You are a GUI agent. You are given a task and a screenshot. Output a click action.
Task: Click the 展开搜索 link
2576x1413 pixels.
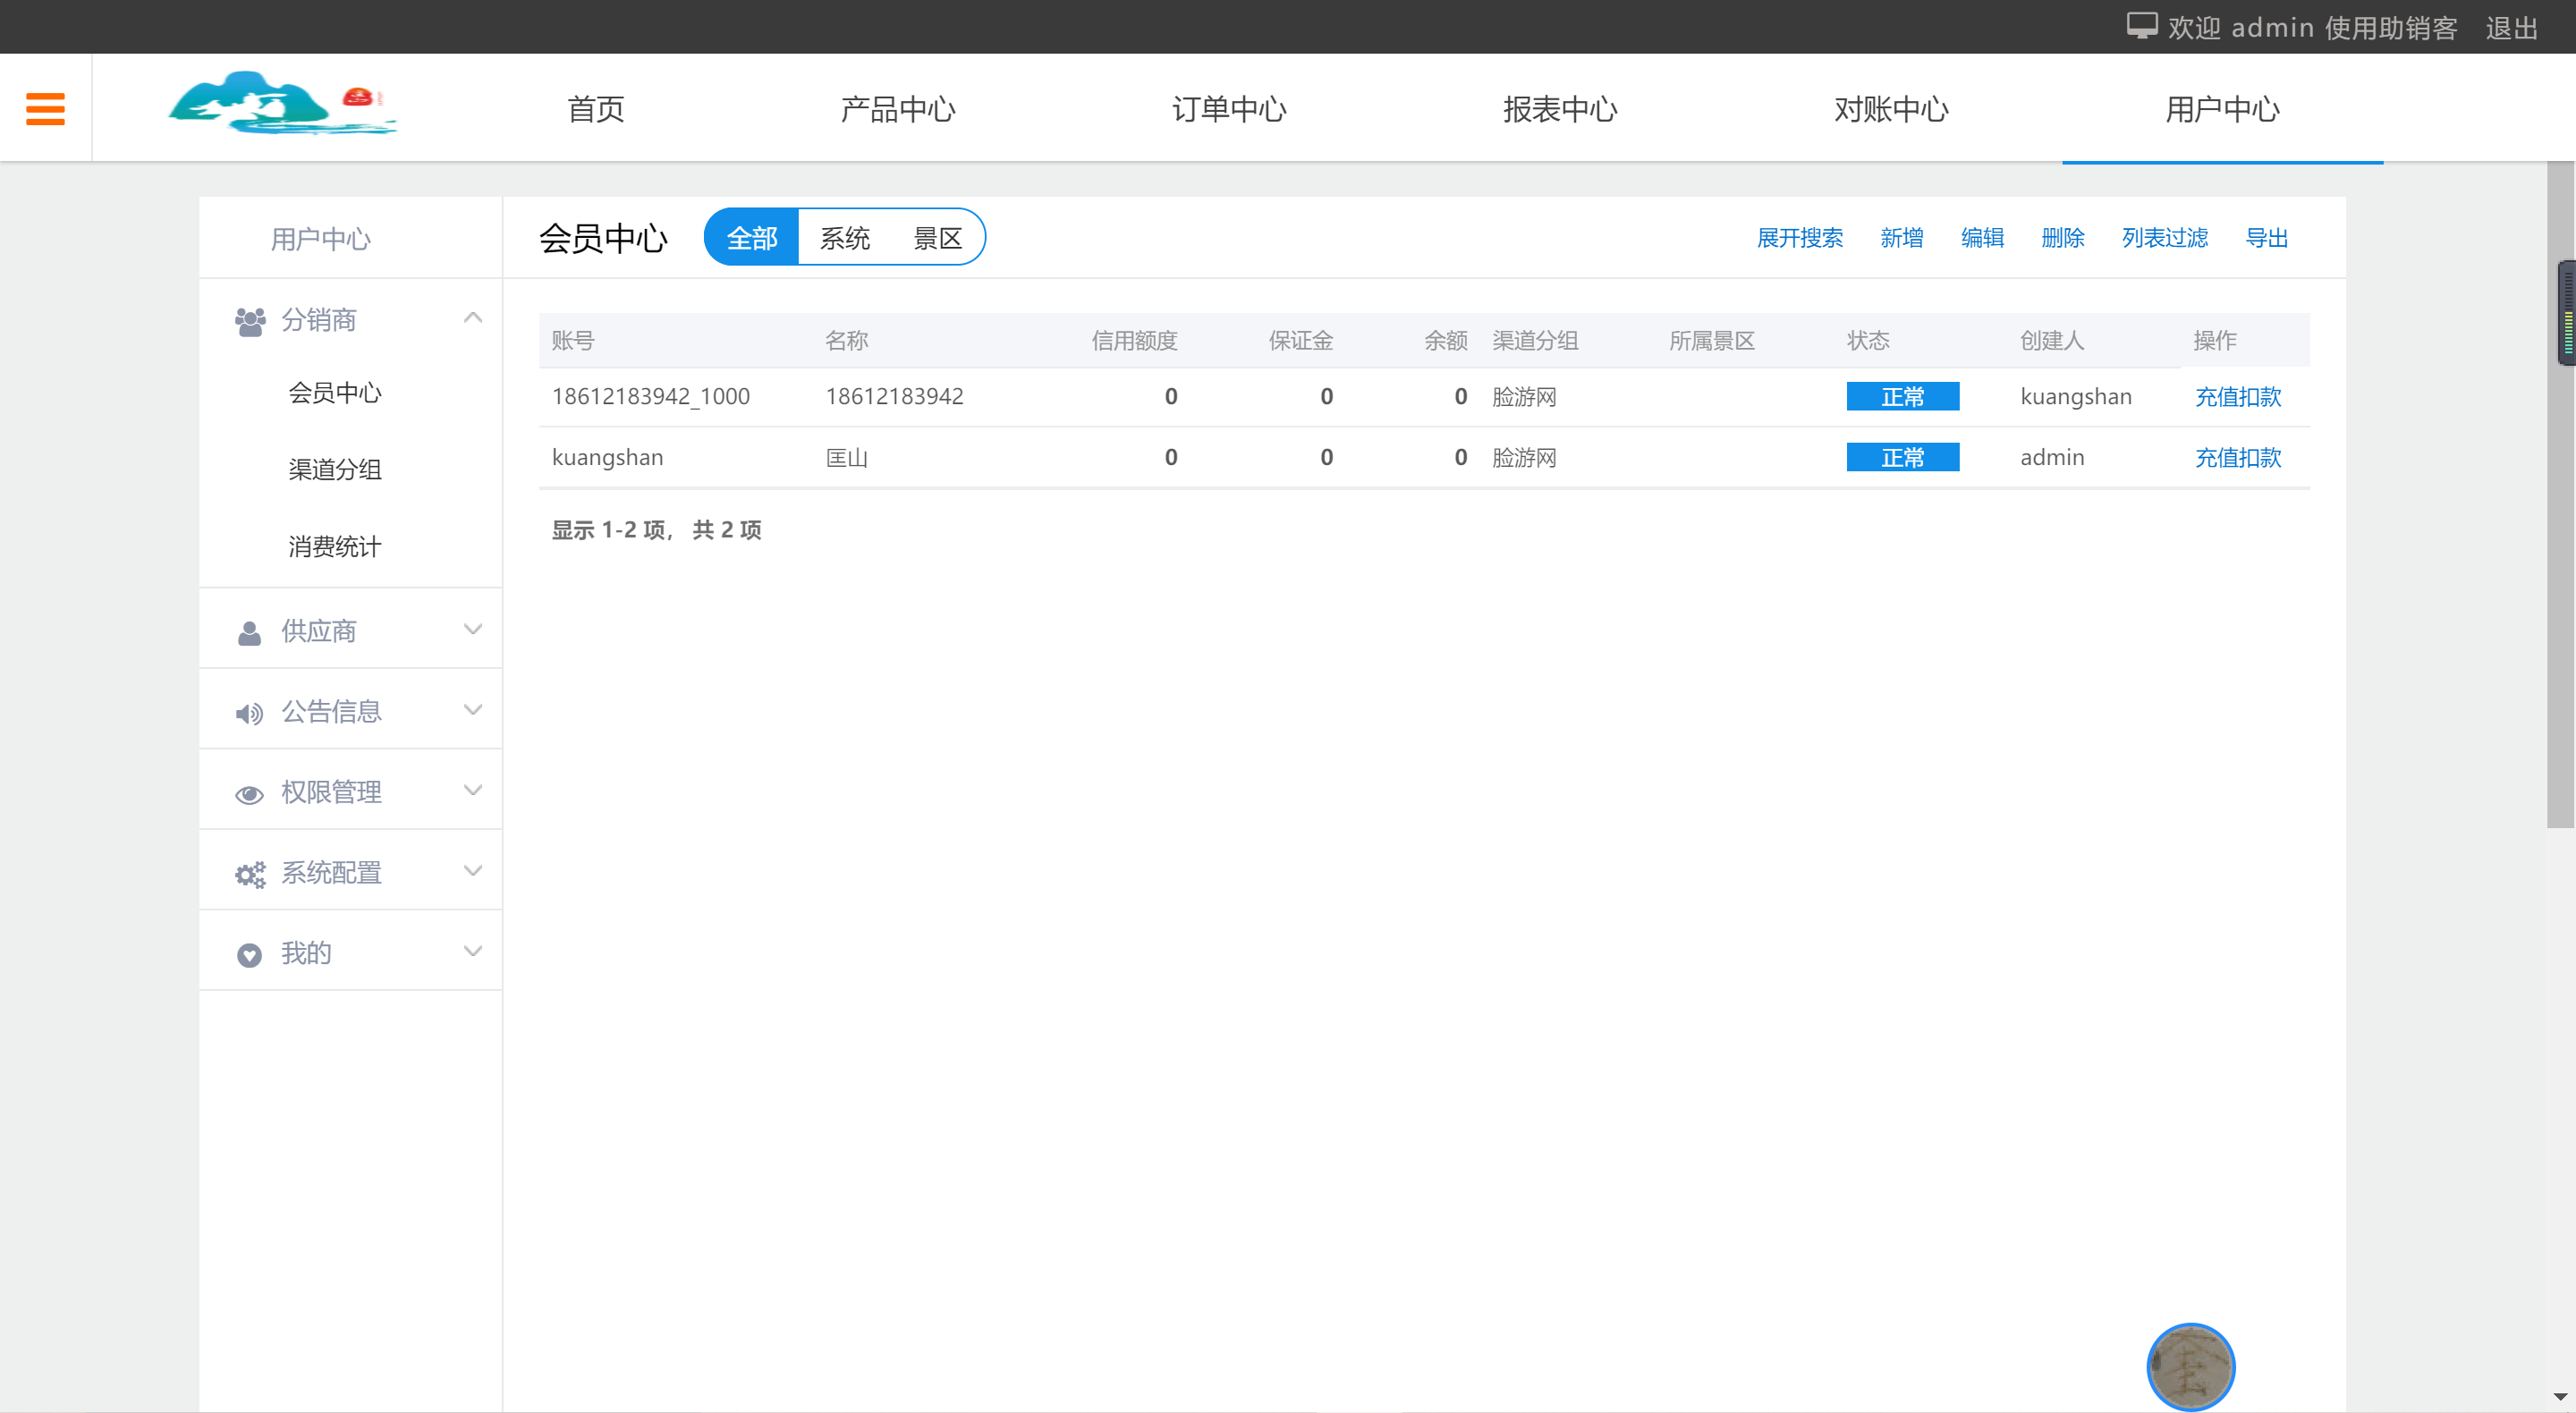pos(1799,238)
